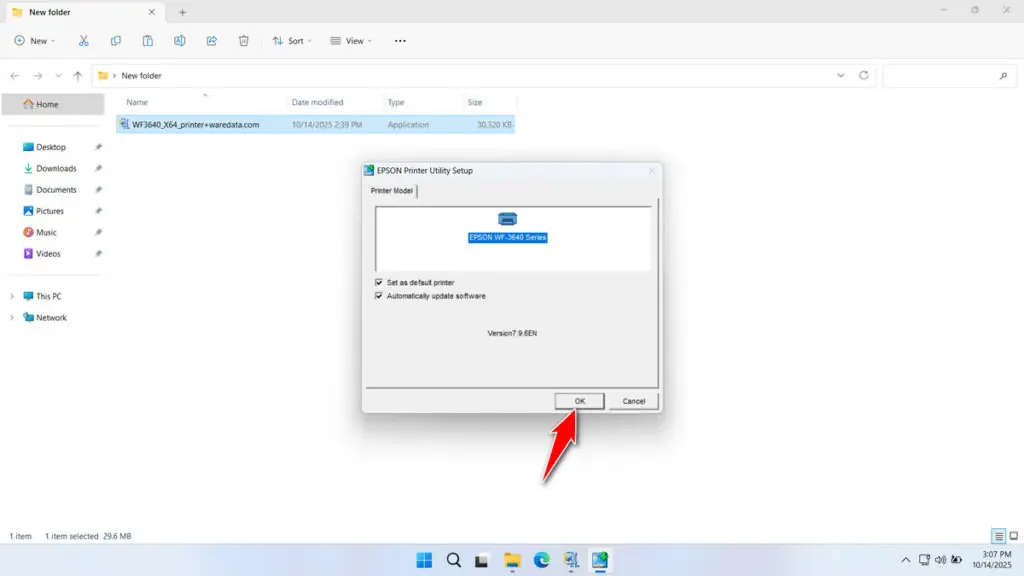Select the EPSON WF-3640 Series printer model
Image resolution: width=1024 pixels, height=576 pixels.
tap(507, 238)
